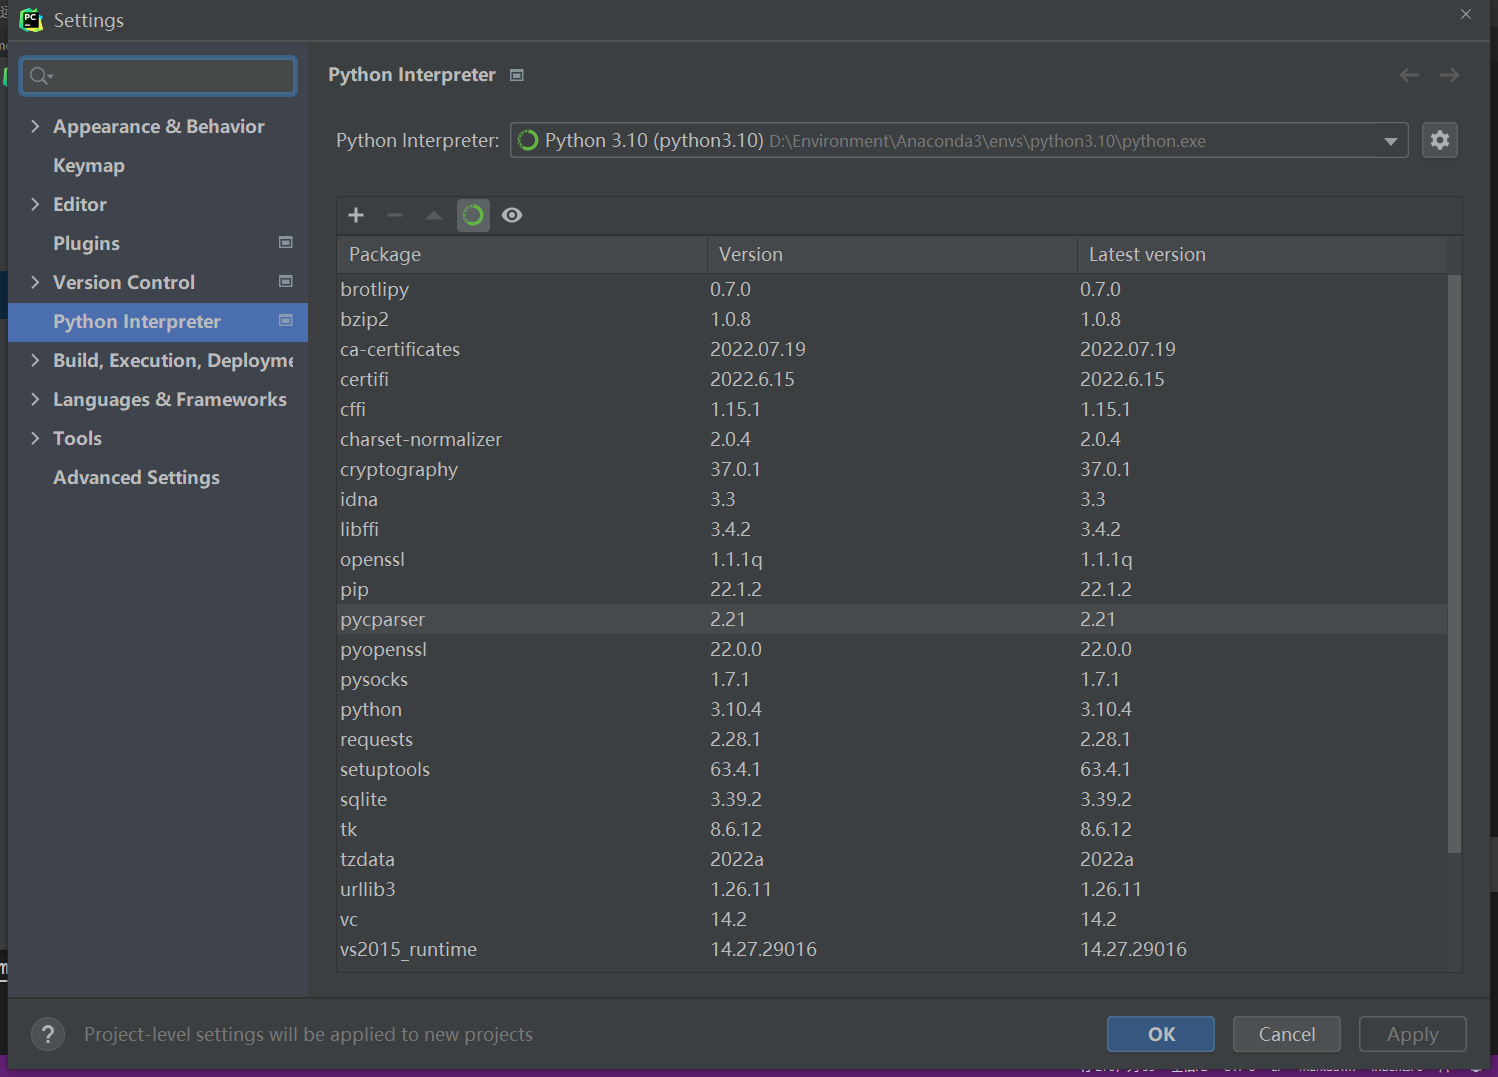The image size is (1498, 1077).
Task: Toggle the show early releases eye icon
Action: pos(512,215)
